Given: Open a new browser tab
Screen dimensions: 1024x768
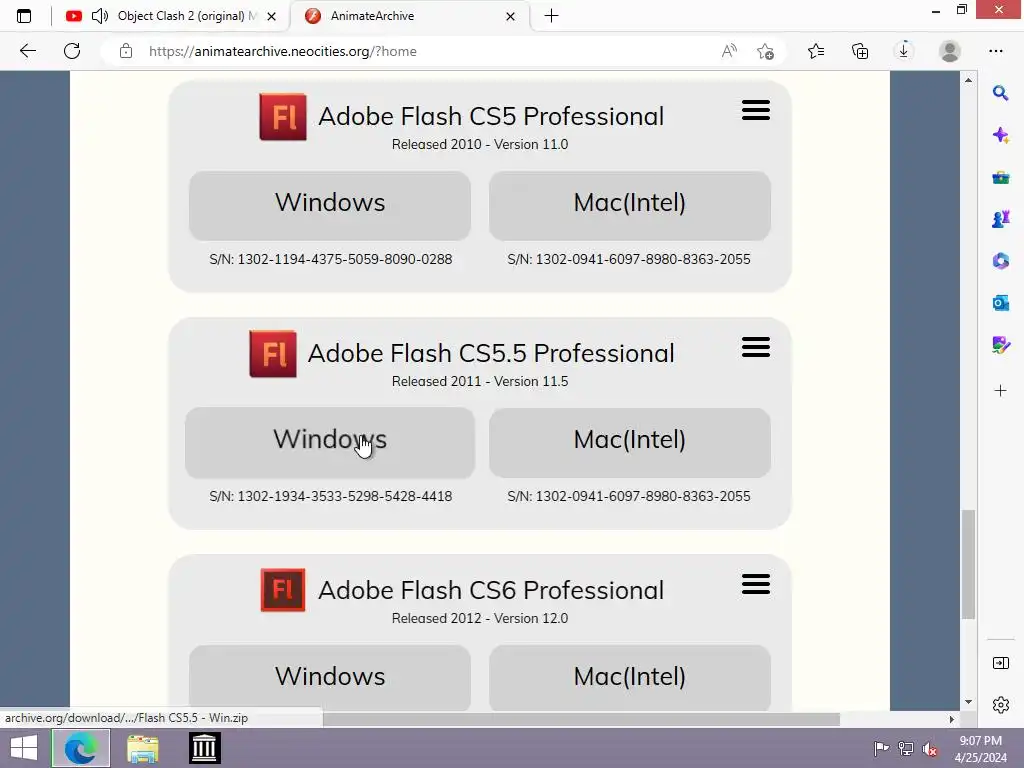Looking at the screenshot, I should 551,16.
